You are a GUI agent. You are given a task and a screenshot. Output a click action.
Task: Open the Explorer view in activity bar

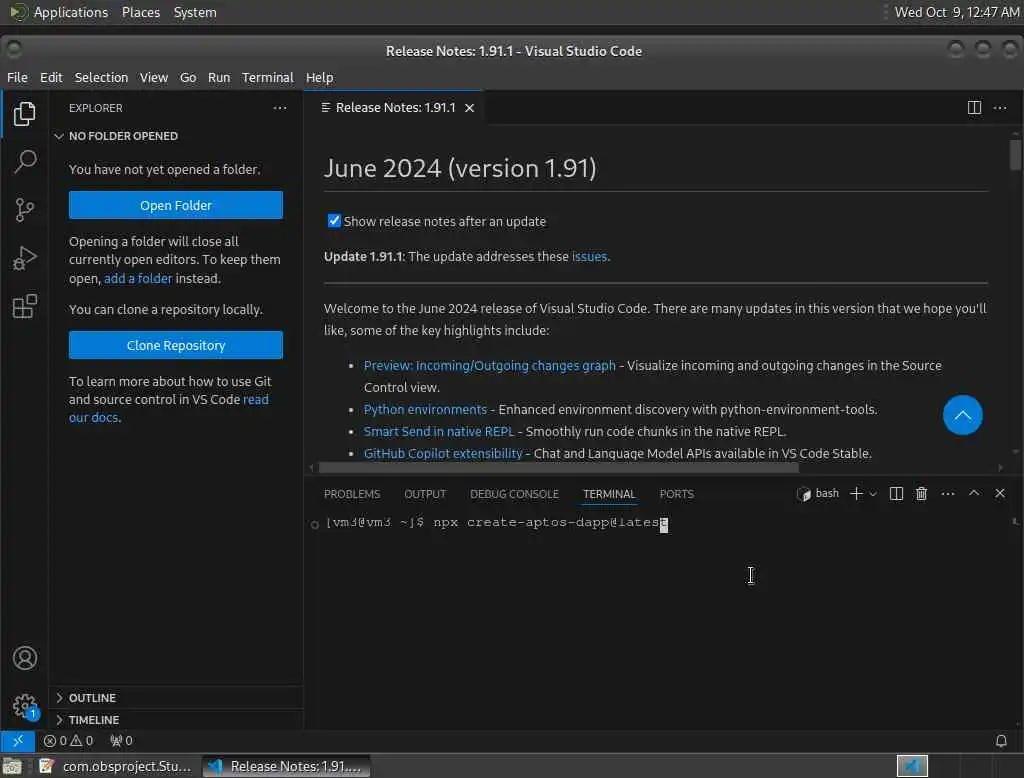tap(25, 114)
